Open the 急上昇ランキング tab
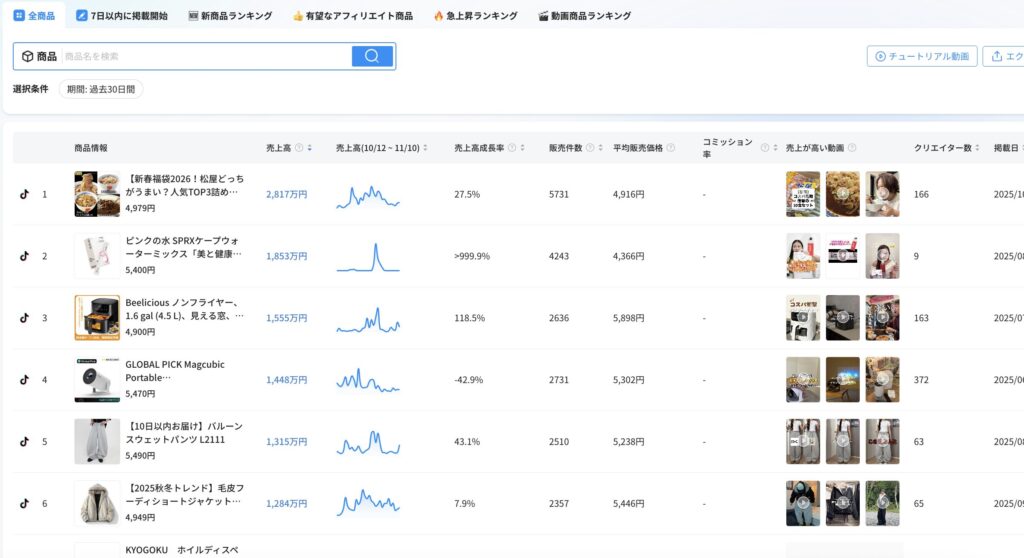Viewport: 1024px width, 558px height. 475,16
